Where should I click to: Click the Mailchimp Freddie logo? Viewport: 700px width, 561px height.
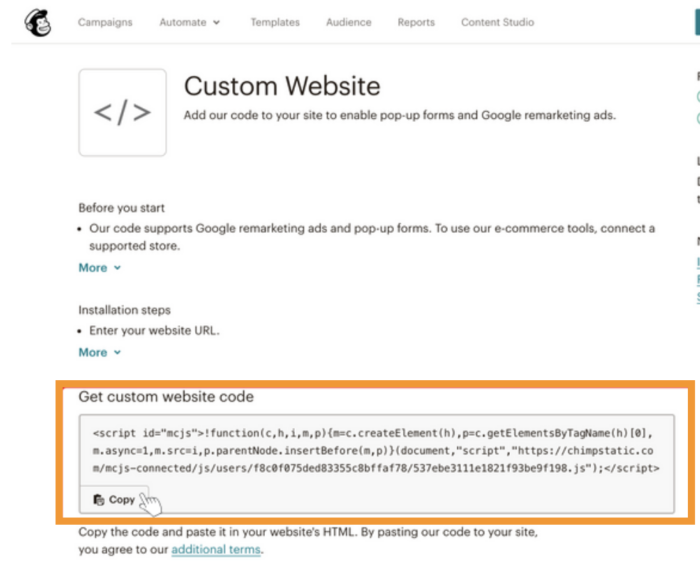click(x=38, y=23)
